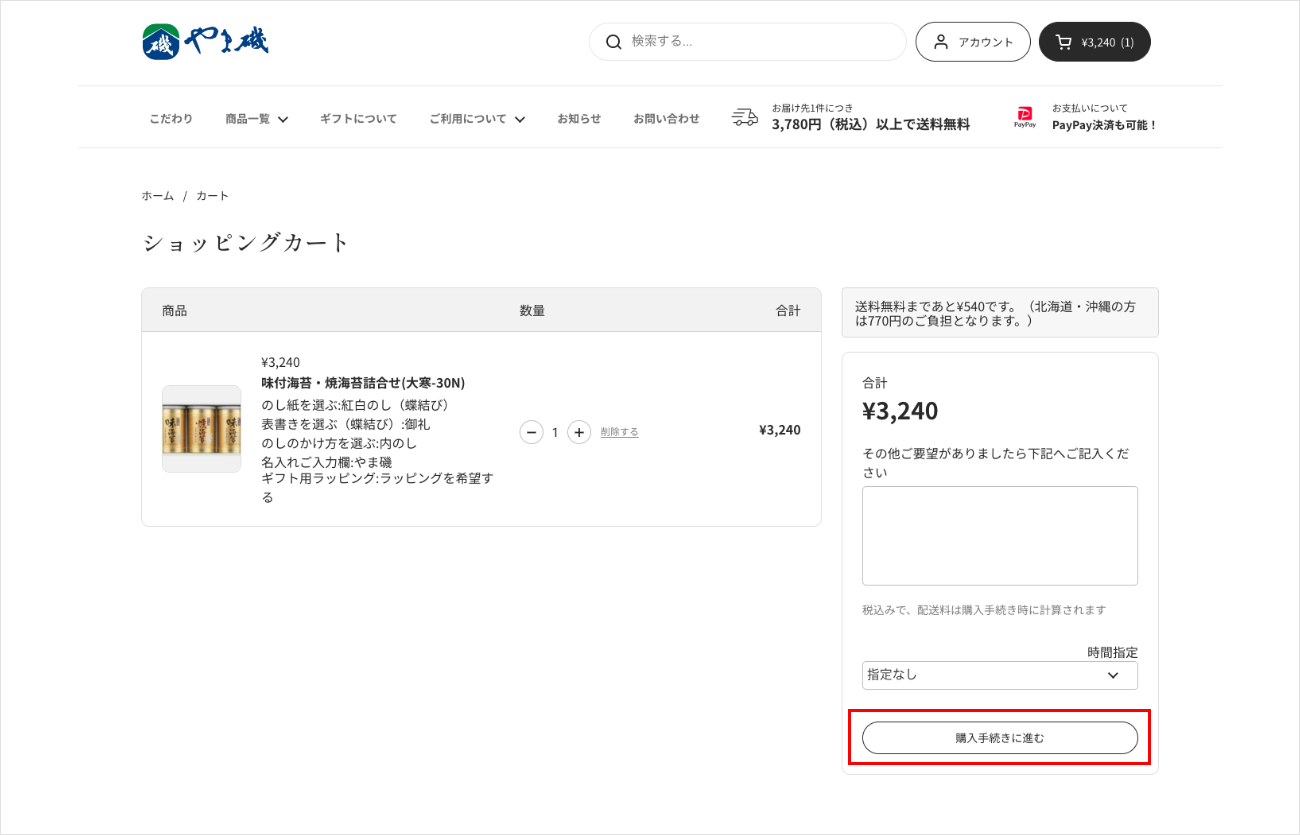Viewport: 1300px width, 835px height.
Task: Click the やま磯 logo in the header
Action: pos(205,42)
